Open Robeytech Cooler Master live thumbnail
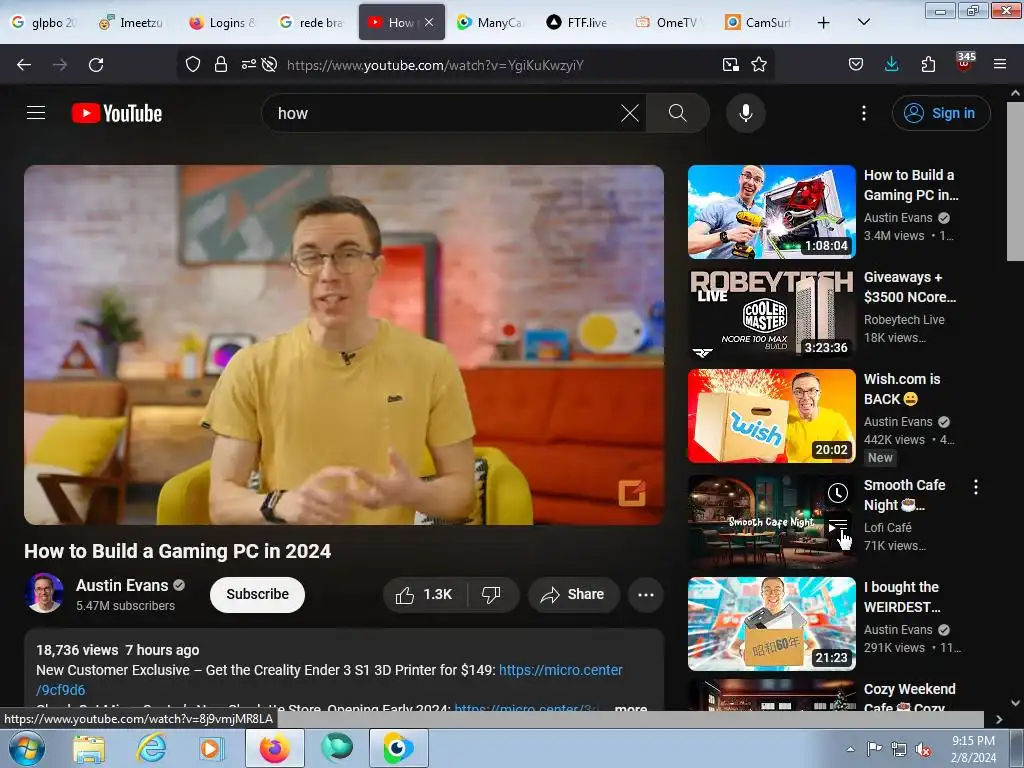1024x768 pixels. pos(771,313)
